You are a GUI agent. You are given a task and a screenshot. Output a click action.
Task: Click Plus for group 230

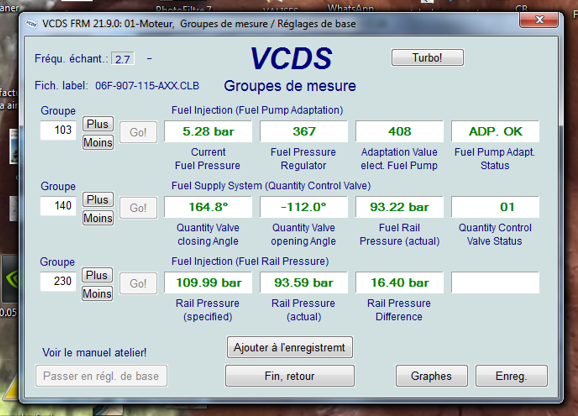(x=97, y=275)
